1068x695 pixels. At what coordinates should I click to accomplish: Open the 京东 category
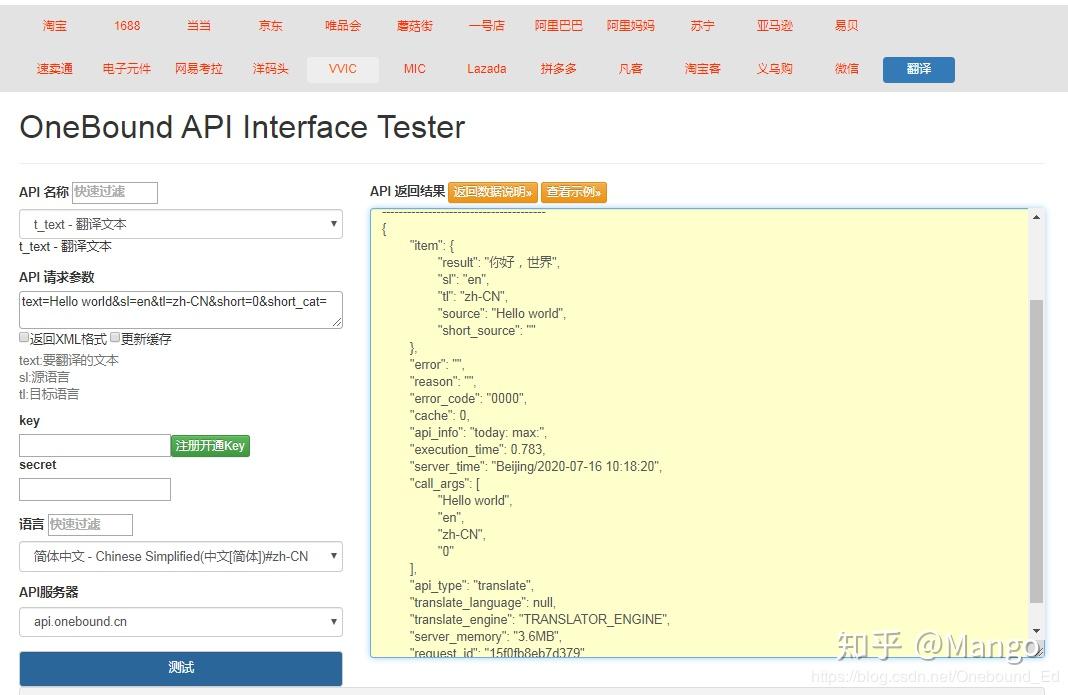[270, 25]
